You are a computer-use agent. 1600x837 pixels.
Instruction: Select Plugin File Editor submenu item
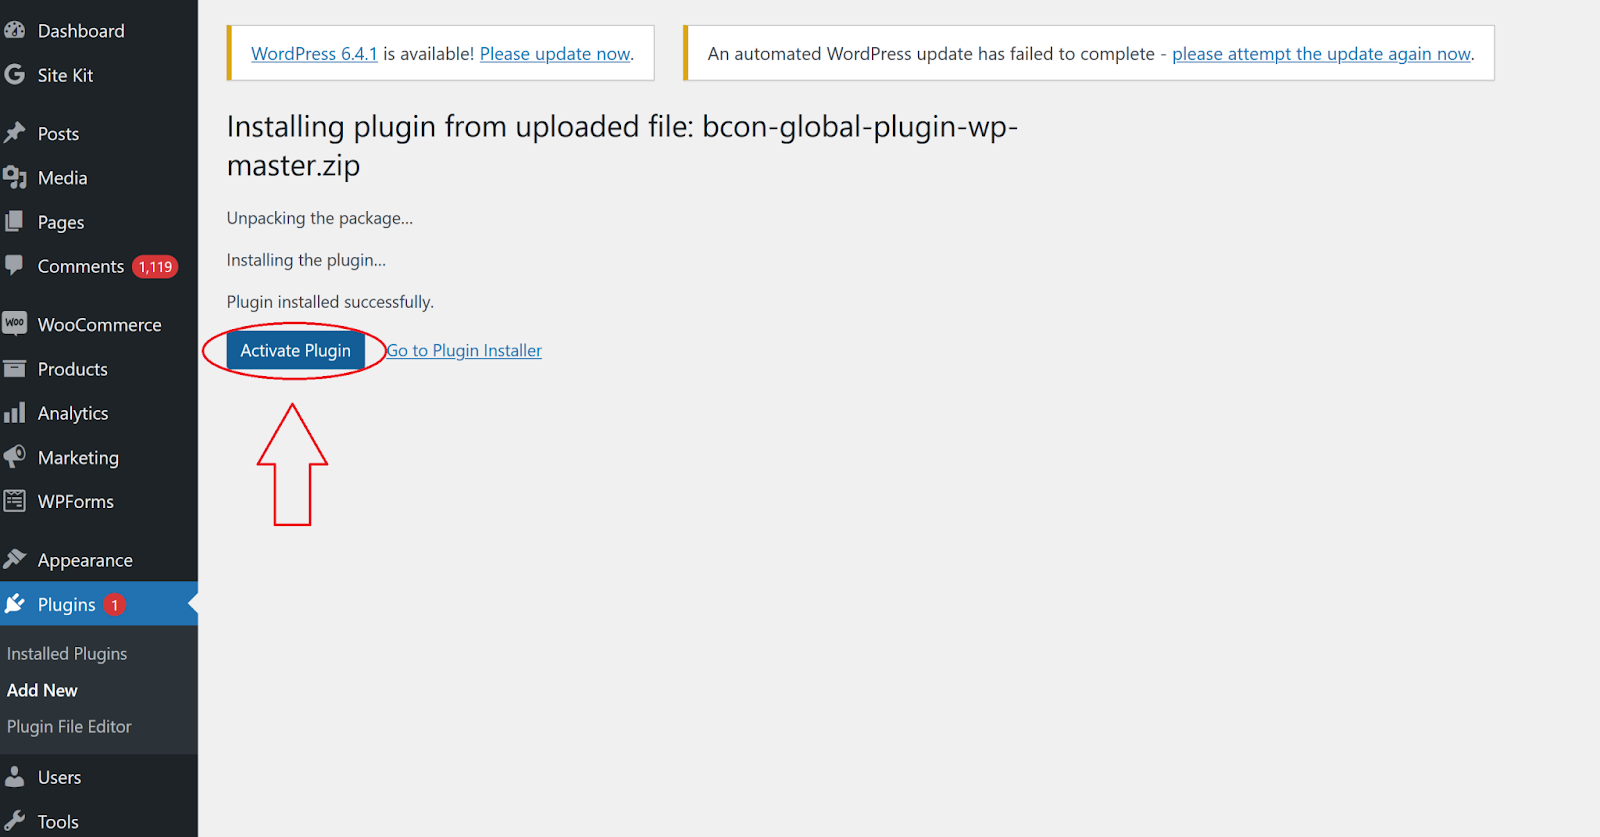[x=69, y=726]
